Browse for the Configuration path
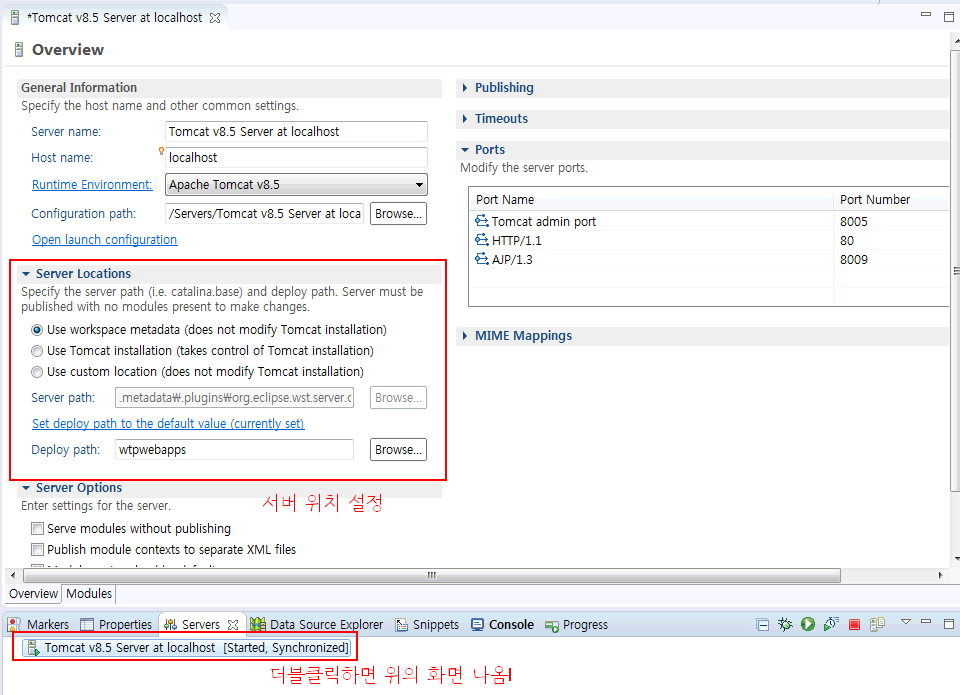 pos(398,214)
